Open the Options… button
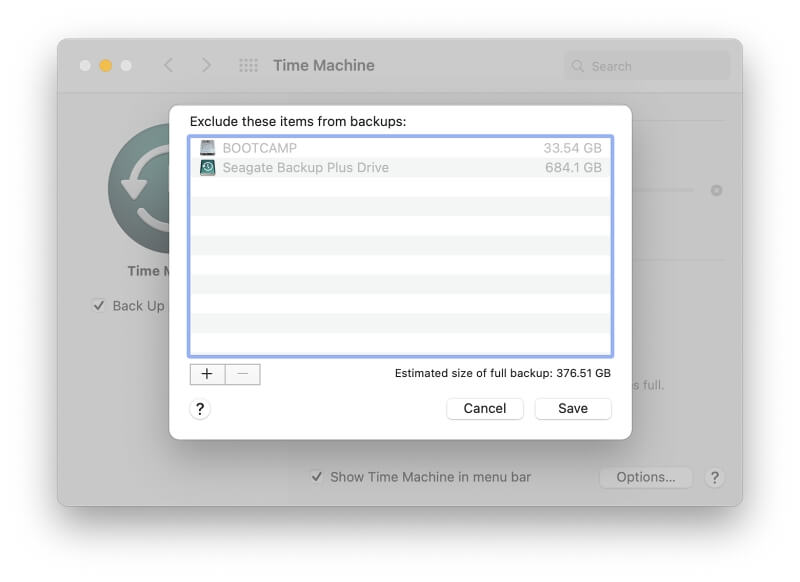Image resolution: width=800 pixels, height=582 pixels. click(646, 477)
